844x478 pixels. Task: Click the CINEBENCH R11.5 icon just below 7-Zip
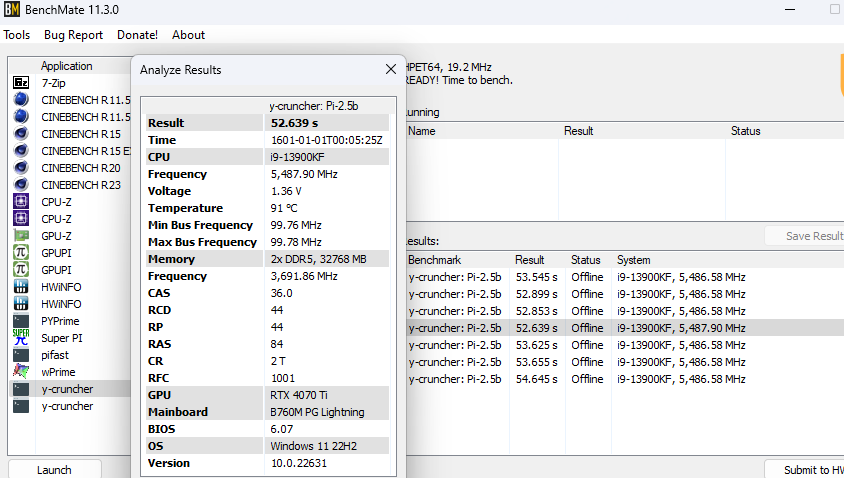point(21,100)
